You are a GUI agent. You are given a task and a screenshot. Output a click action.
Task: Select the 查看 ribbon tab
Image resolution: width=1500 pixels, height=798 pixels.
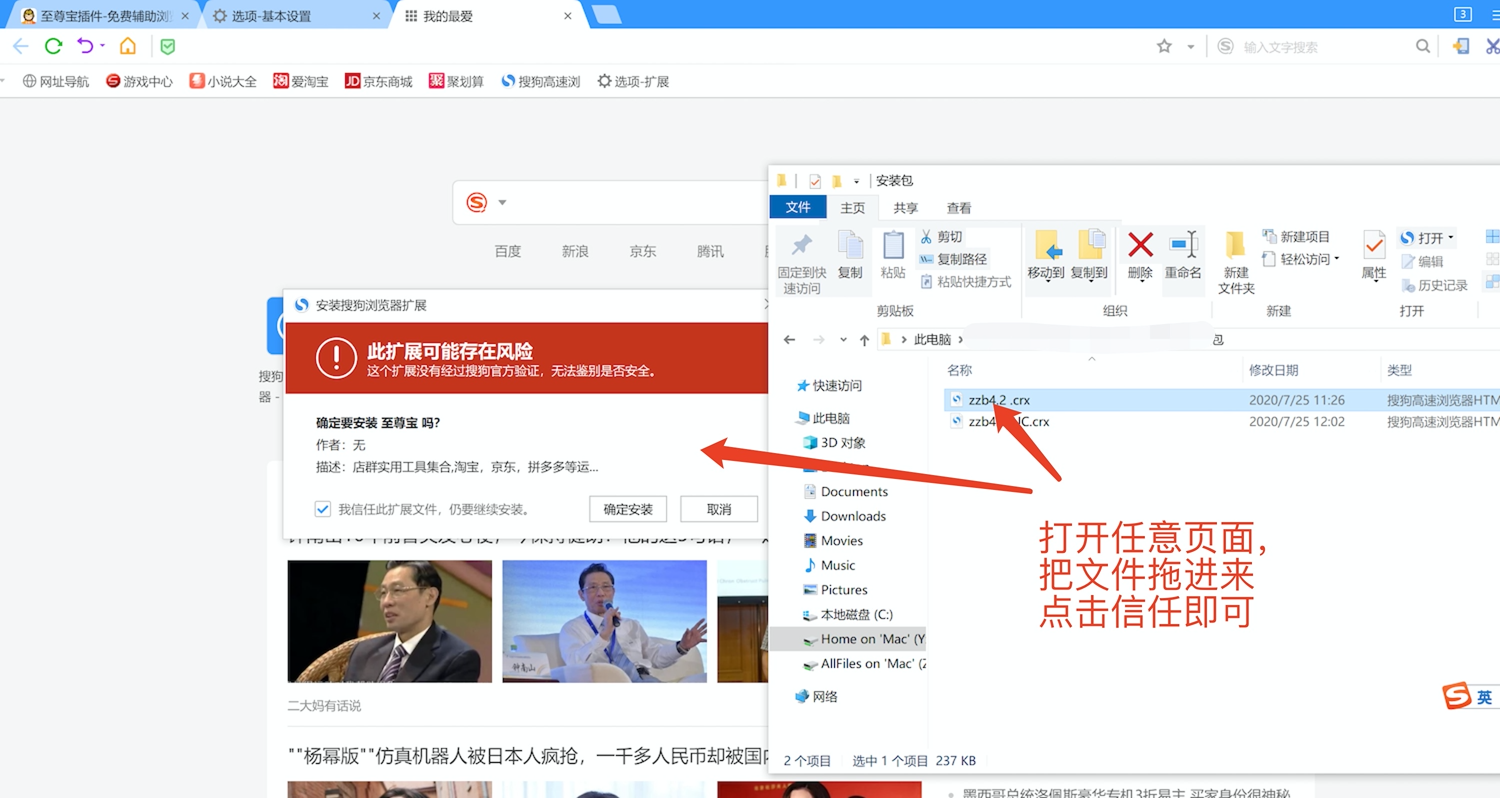tap(959, 208)
